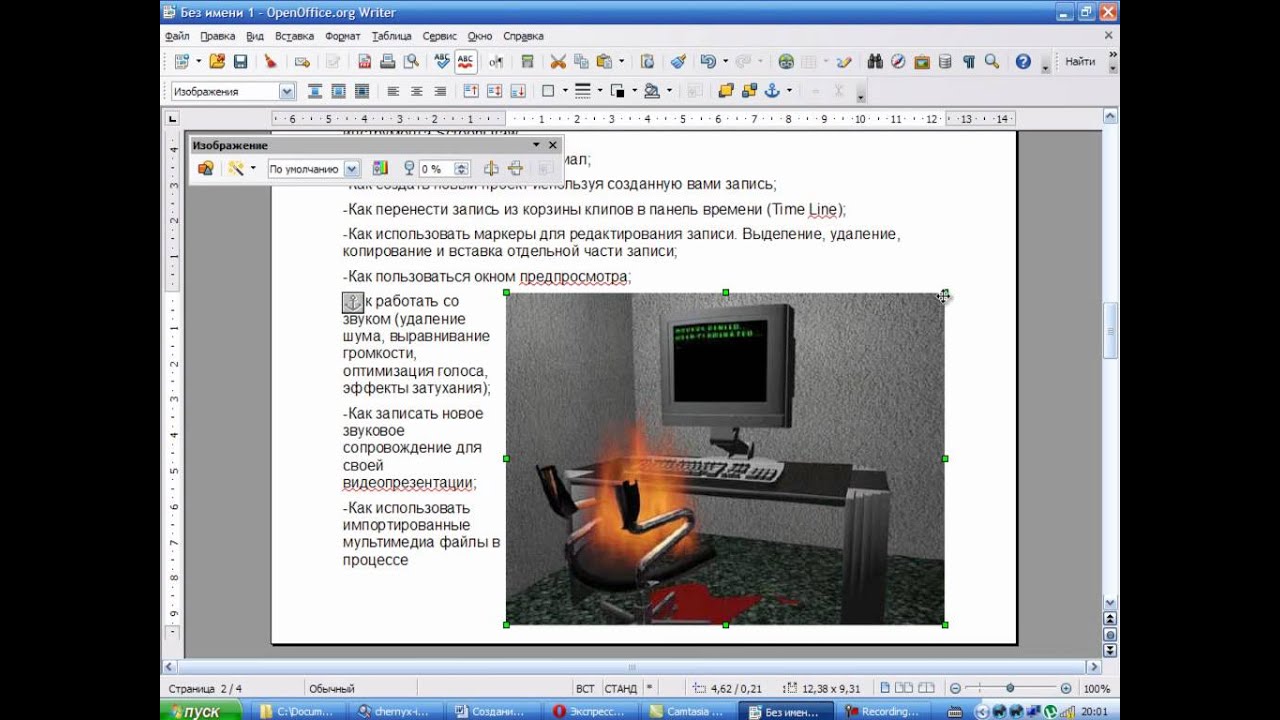Show drawing functions pencil icon
Image resolution: width=1280 pixels, height=720 pixels.
(x=845, y=62)
